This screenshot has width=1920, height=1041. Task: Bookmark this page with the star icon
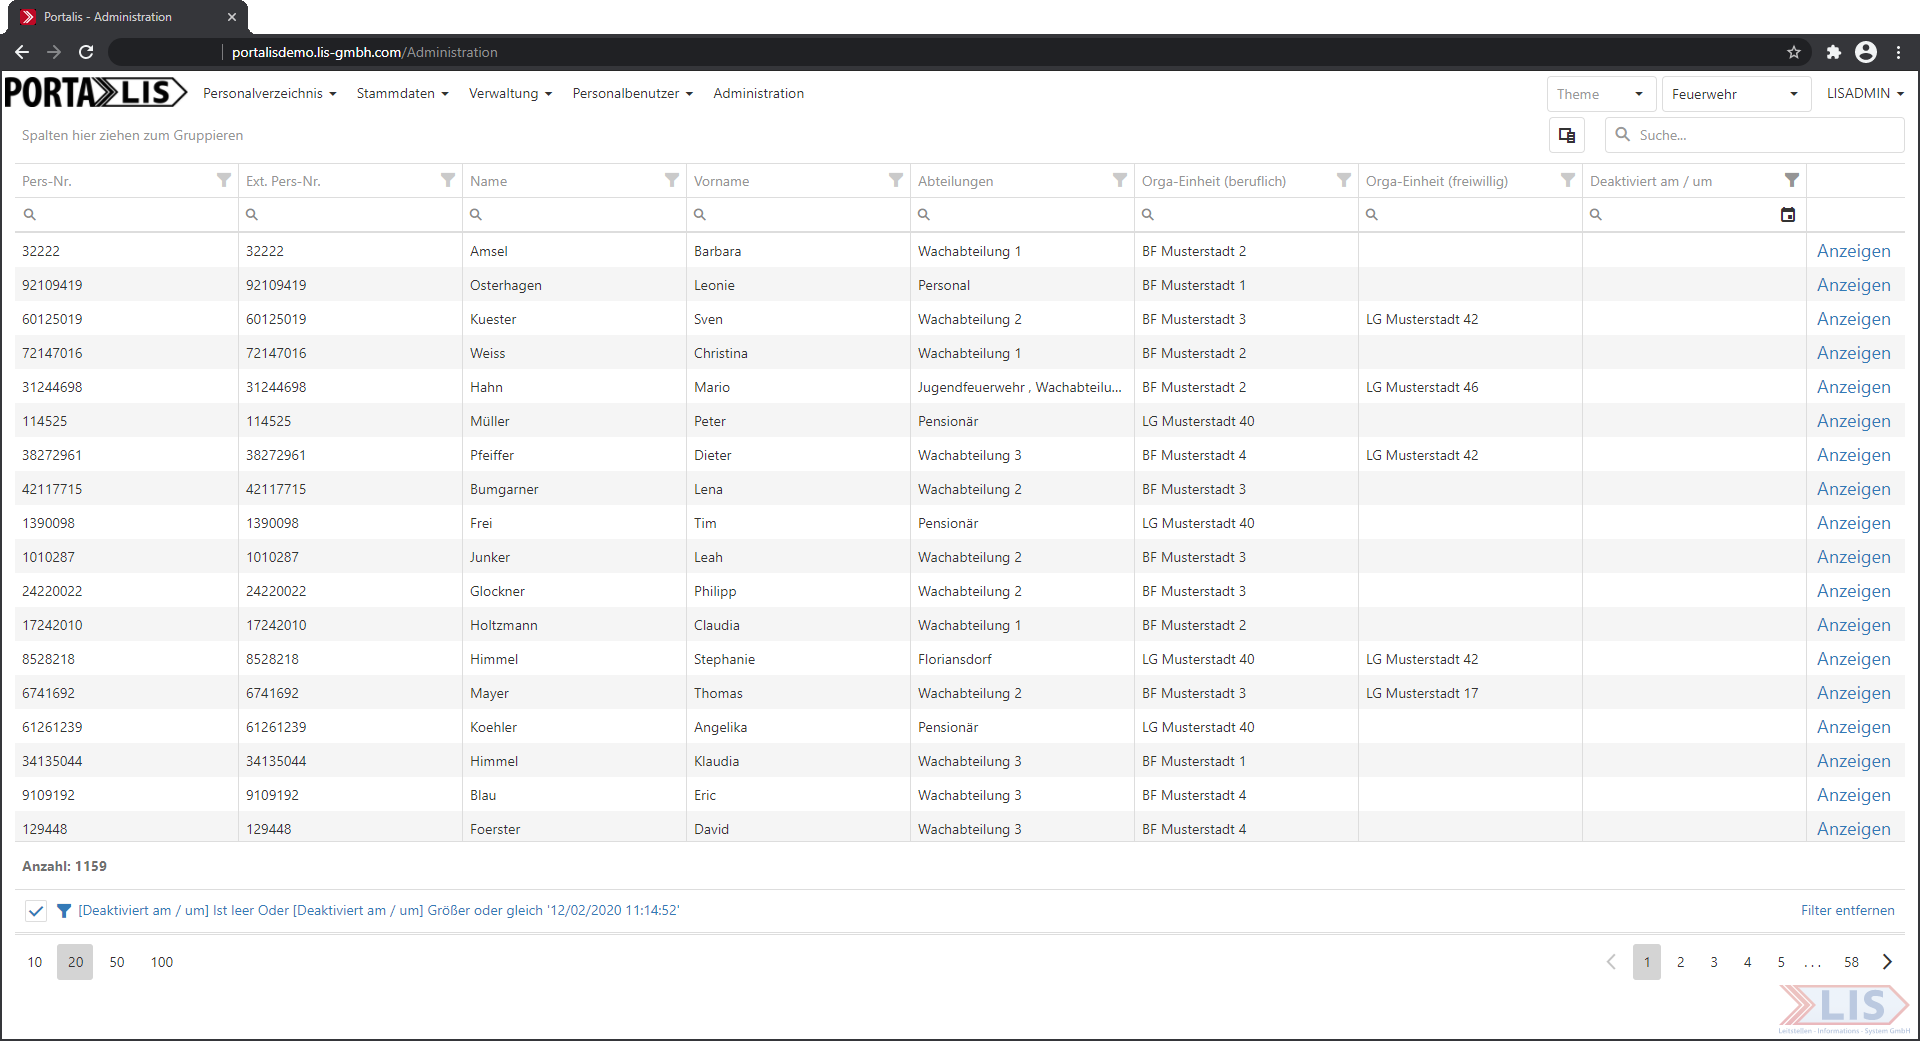point(1794,52)
